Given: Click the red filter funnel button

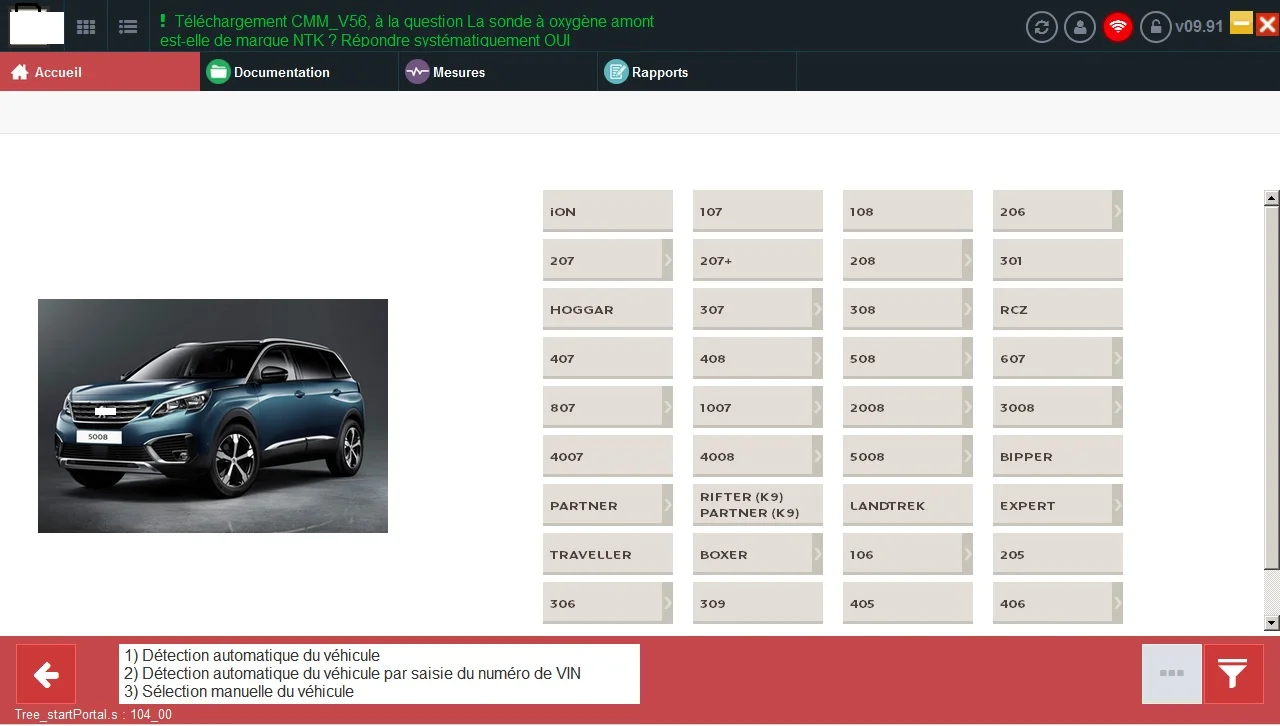Looking at the screenshot, I should point(1233,674).
